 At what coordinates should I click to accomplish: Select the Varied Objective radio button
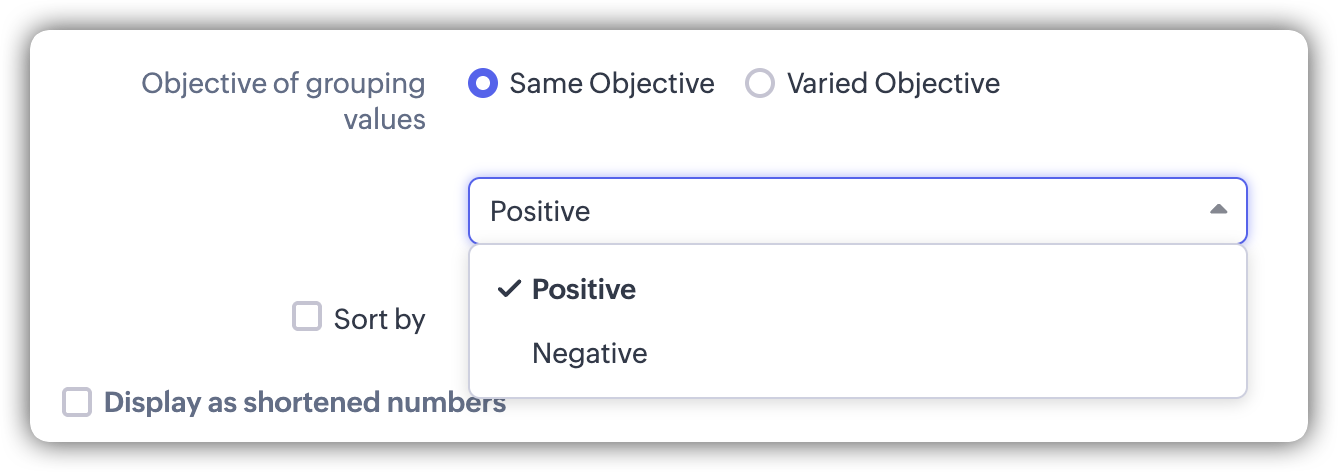[760, 83]
